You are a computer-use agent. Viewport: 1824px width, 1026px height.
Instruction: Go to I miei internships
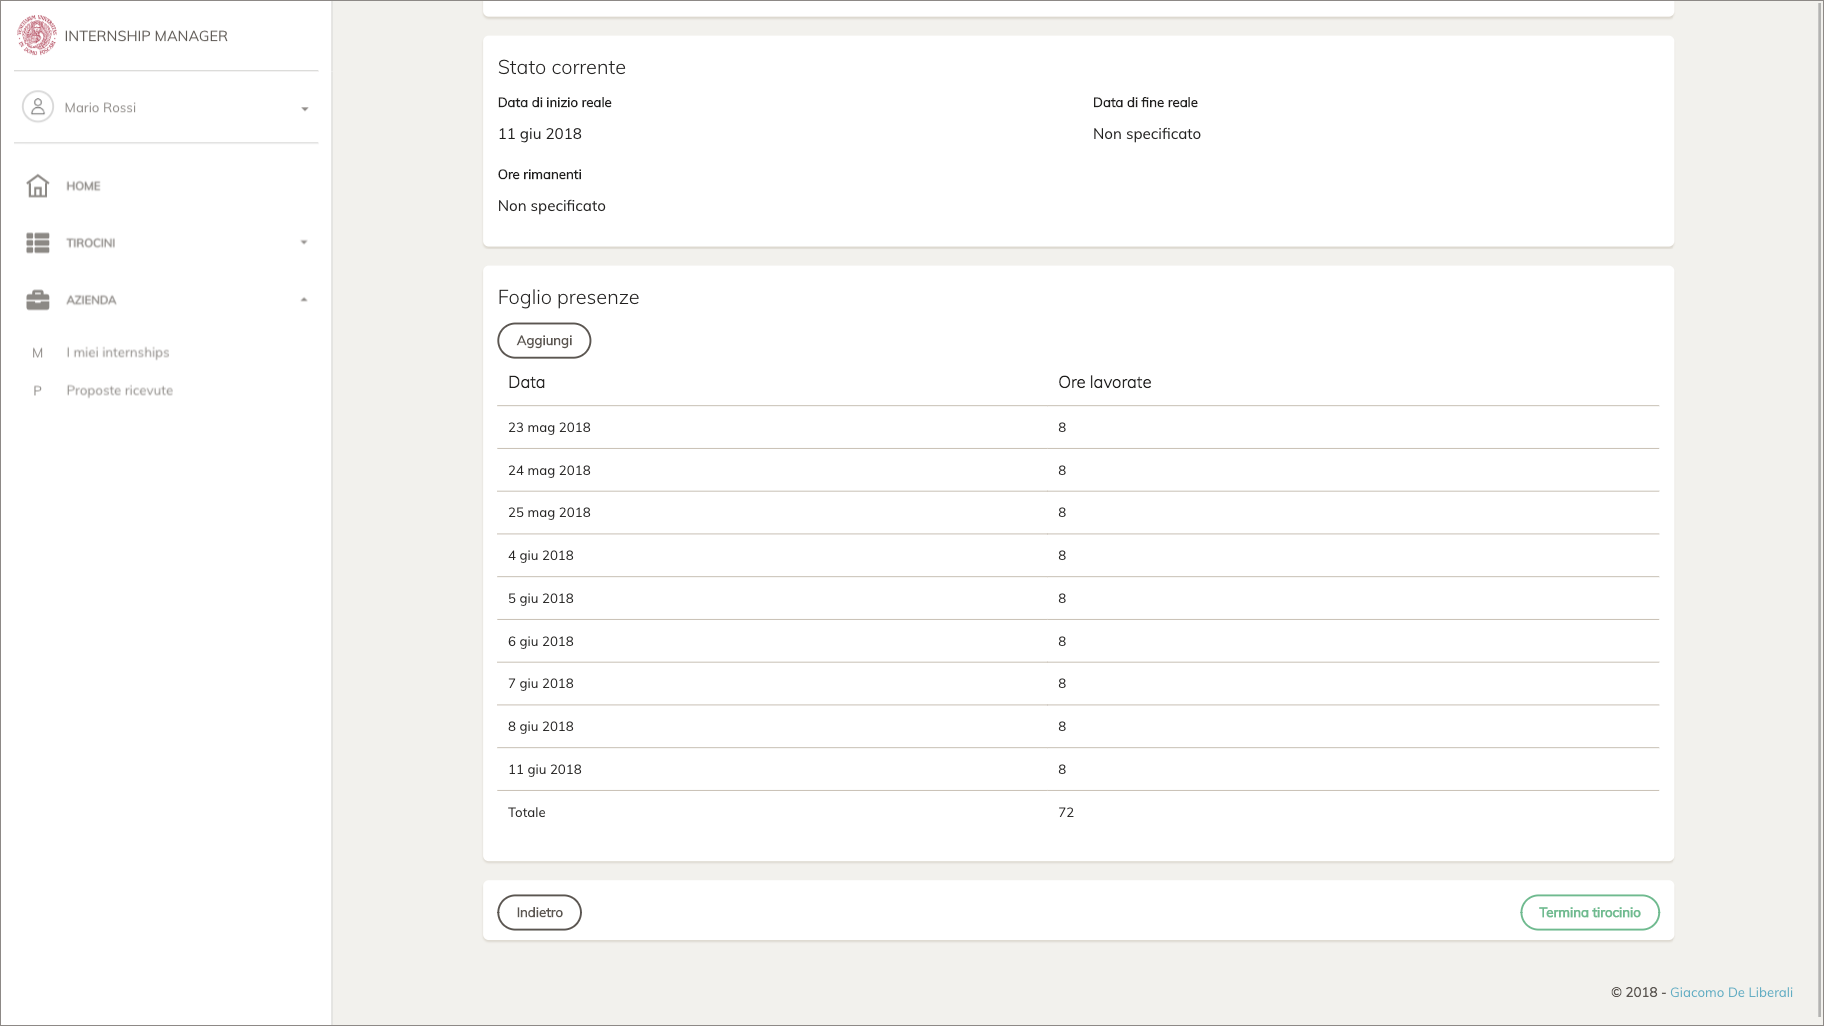(x=118, y=353)
